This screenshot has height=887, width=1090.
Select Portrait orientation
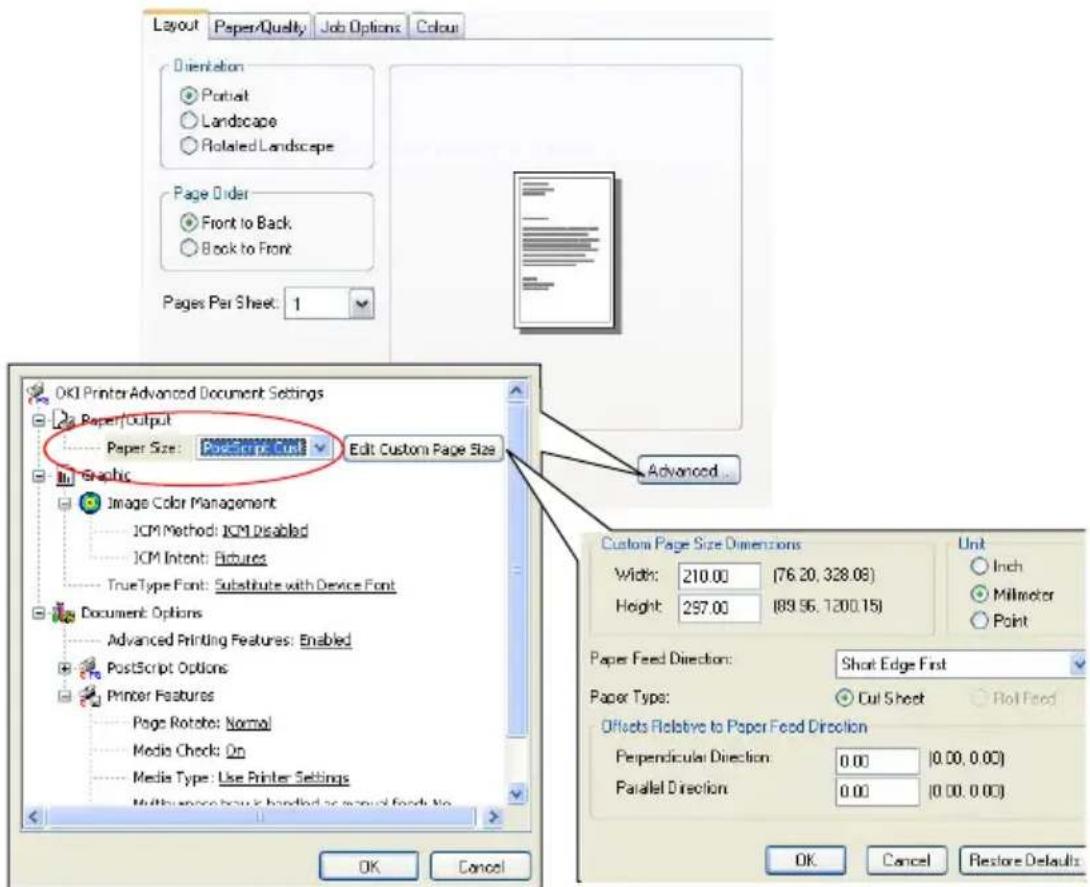(188, 96)
